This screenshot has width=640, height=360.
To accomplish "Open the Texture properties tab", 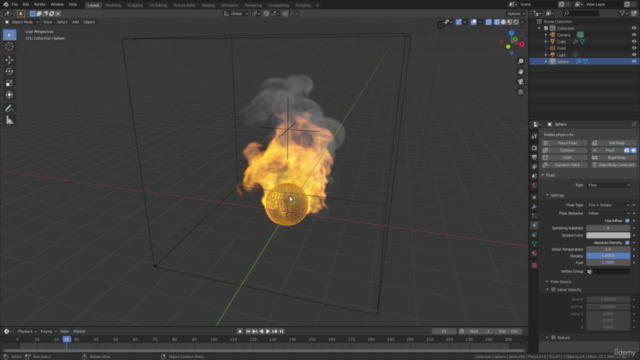I will coord(534,265).
